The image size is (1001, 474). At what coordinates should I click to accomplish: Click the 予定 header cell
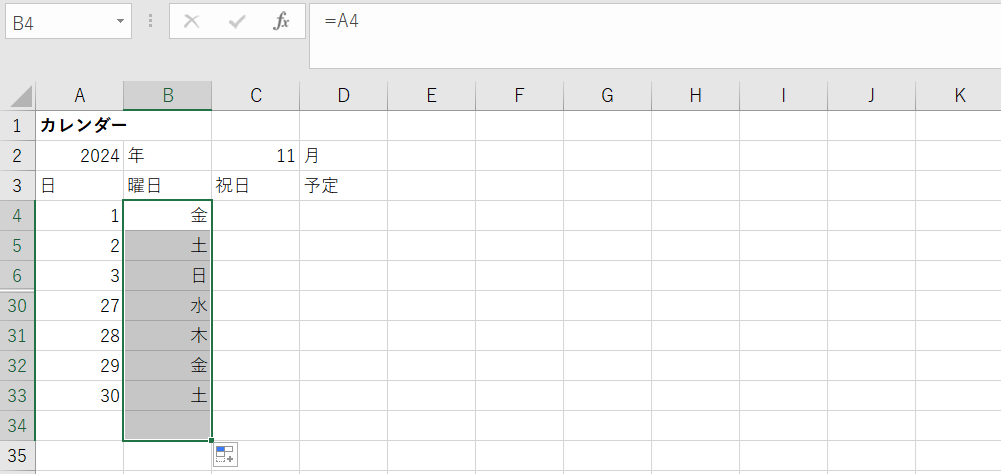point(343,186)
